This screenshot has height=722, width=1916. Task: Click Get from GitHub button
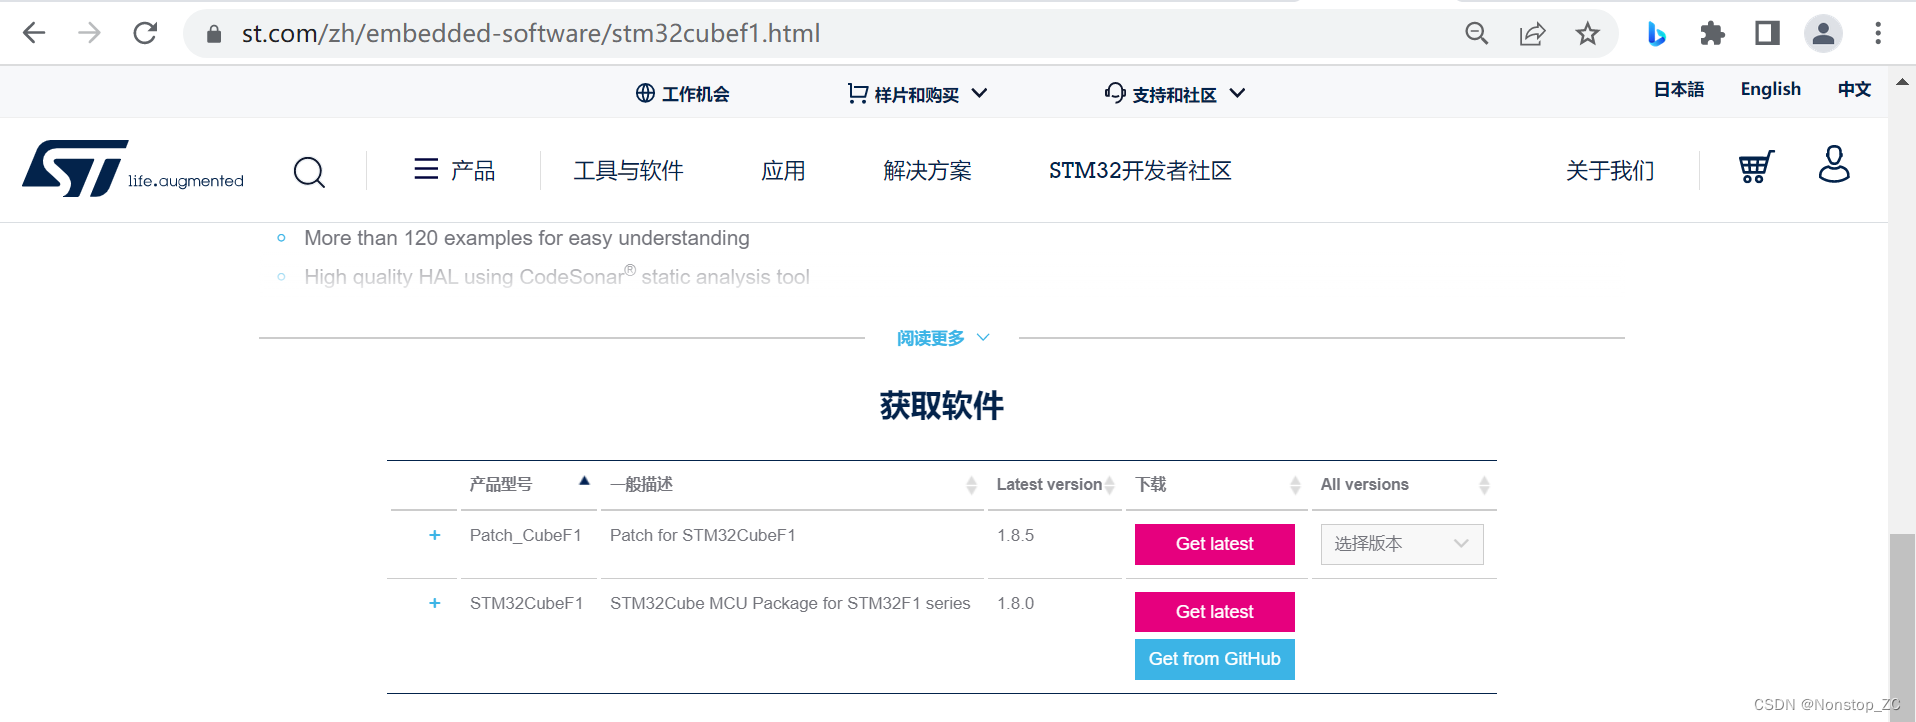[1214, 659]
